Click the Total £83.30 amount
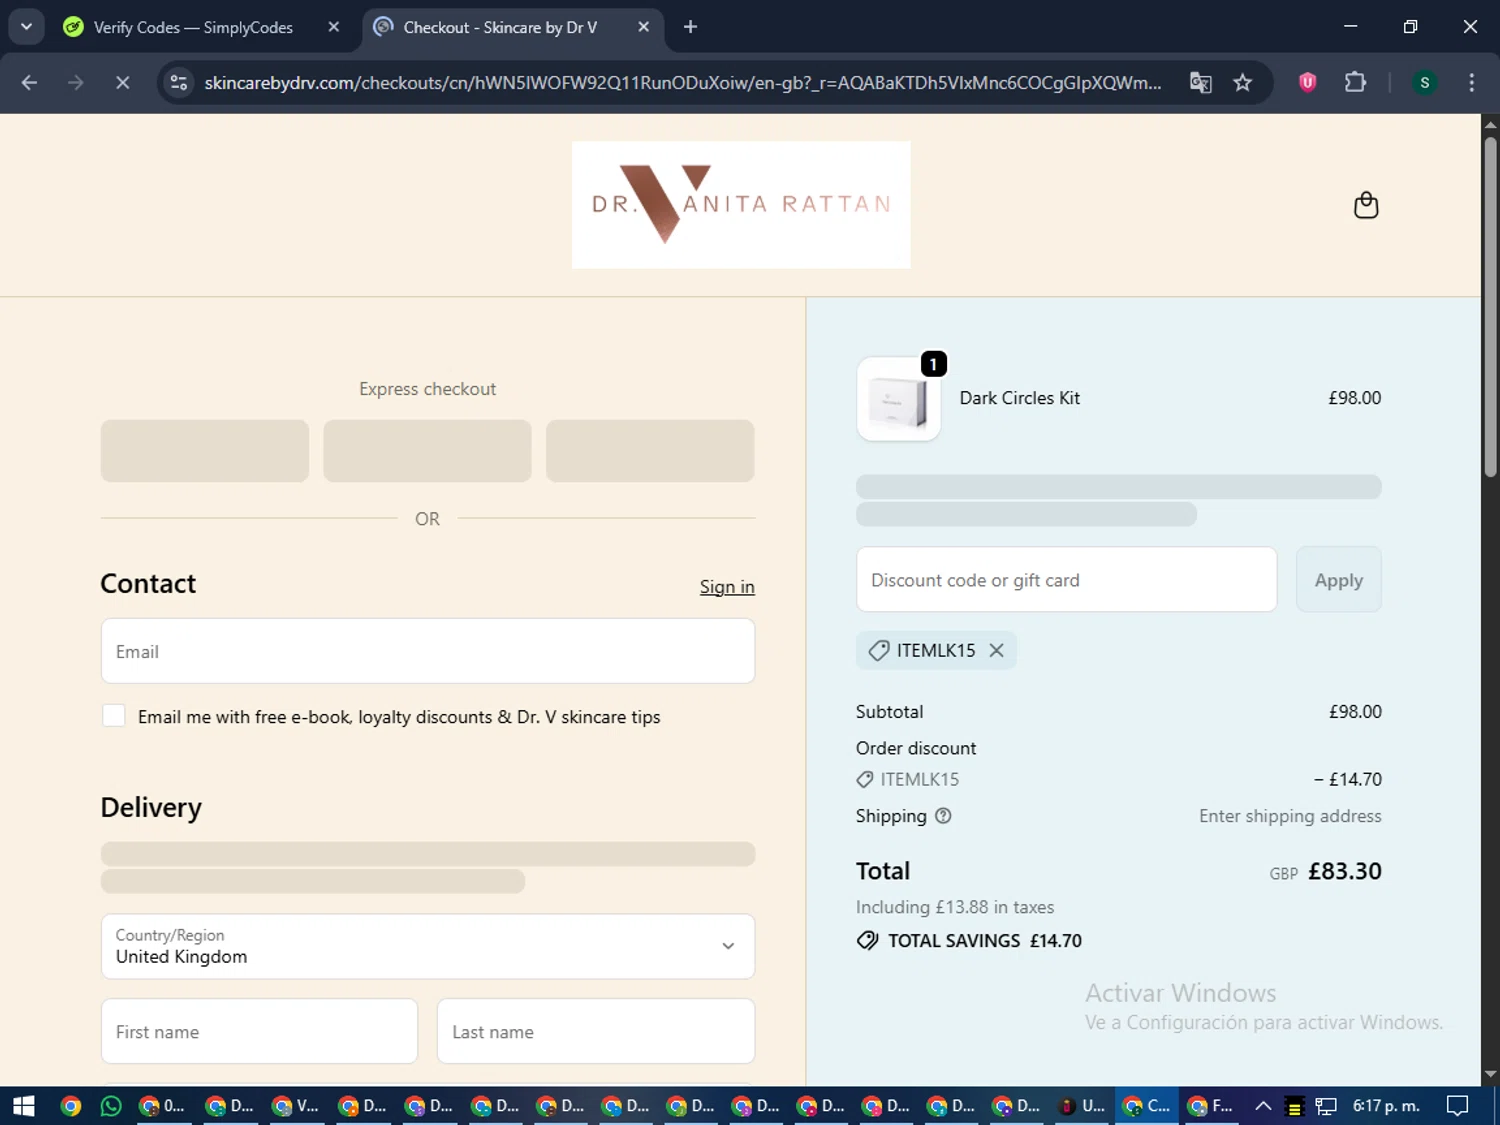This screenshot has height=1125, width=1500. click(1345, 871)
